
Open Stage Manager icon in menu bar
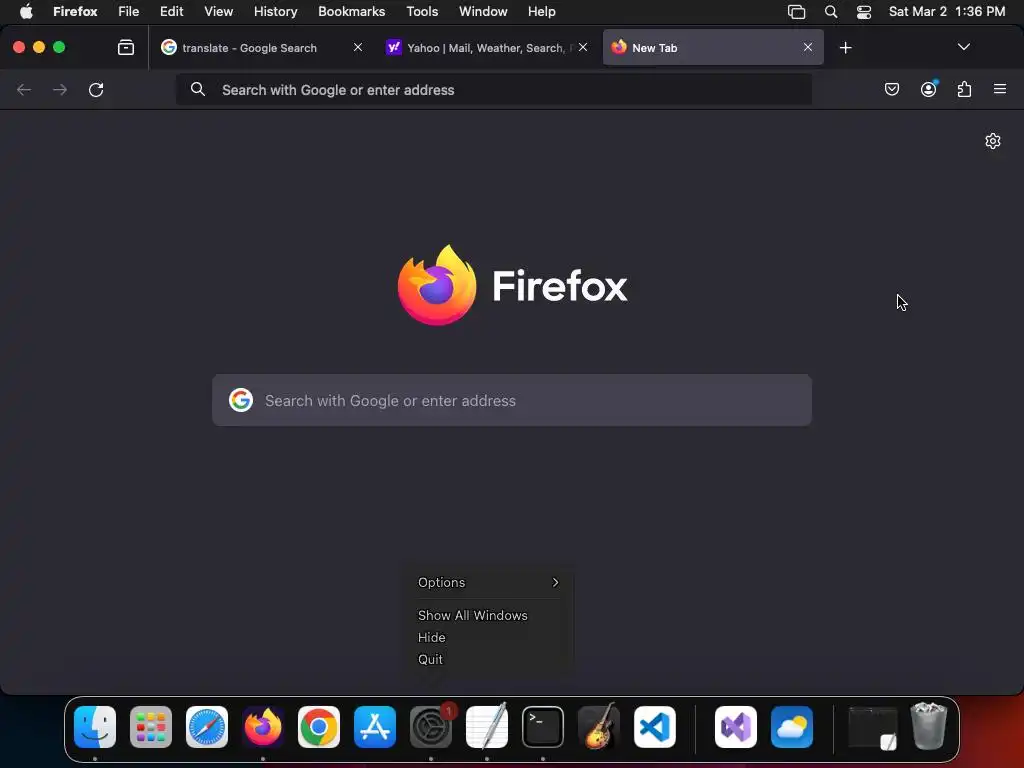tap(796, 12)
